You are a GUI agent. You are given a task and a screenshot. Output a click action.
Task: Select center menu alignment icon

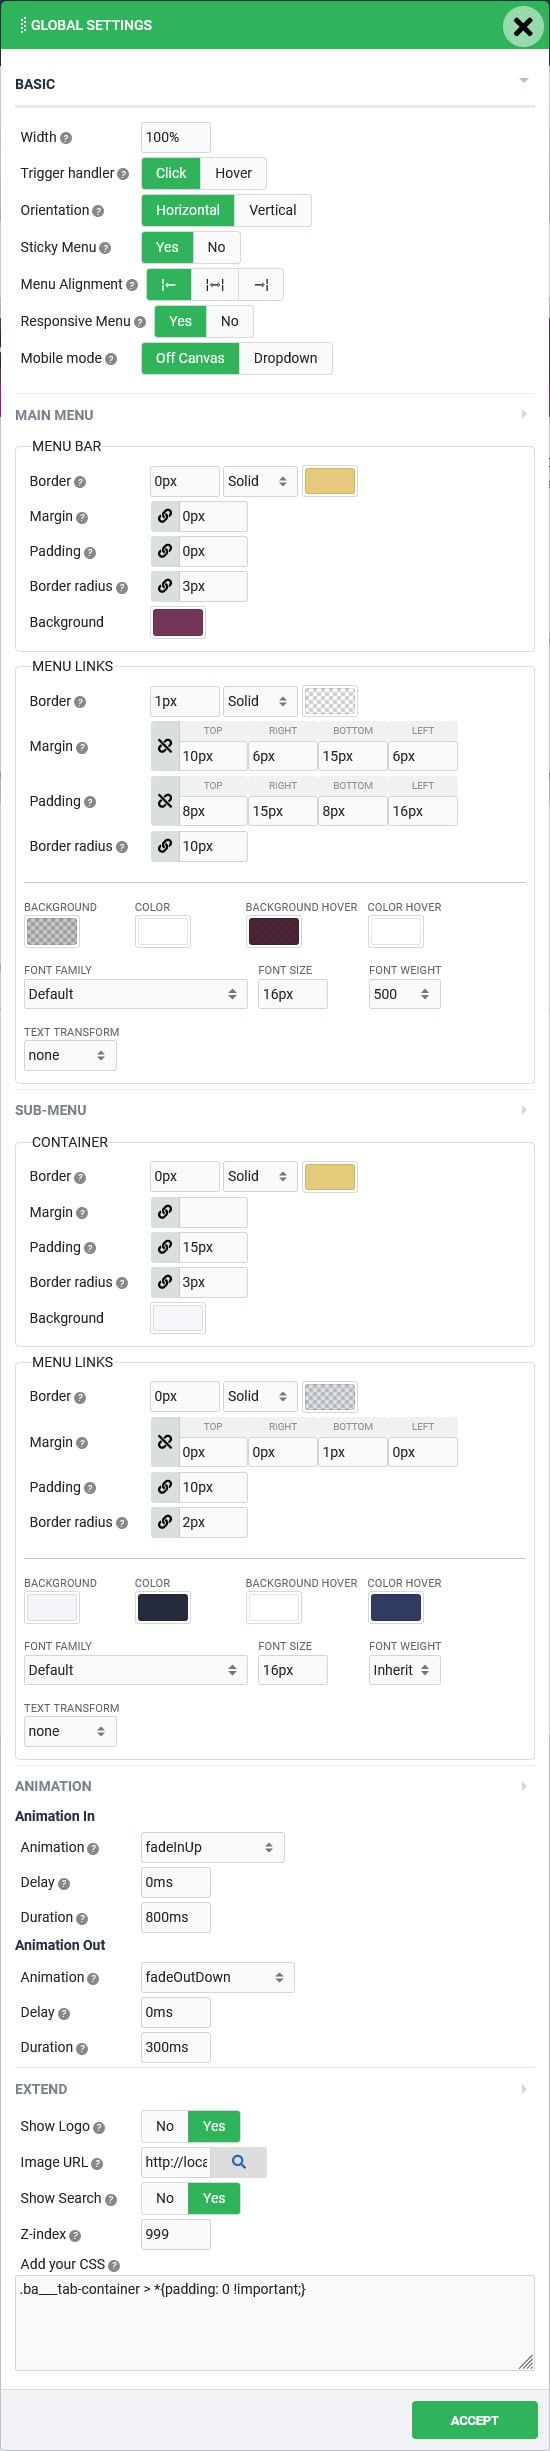click(215, 284)
